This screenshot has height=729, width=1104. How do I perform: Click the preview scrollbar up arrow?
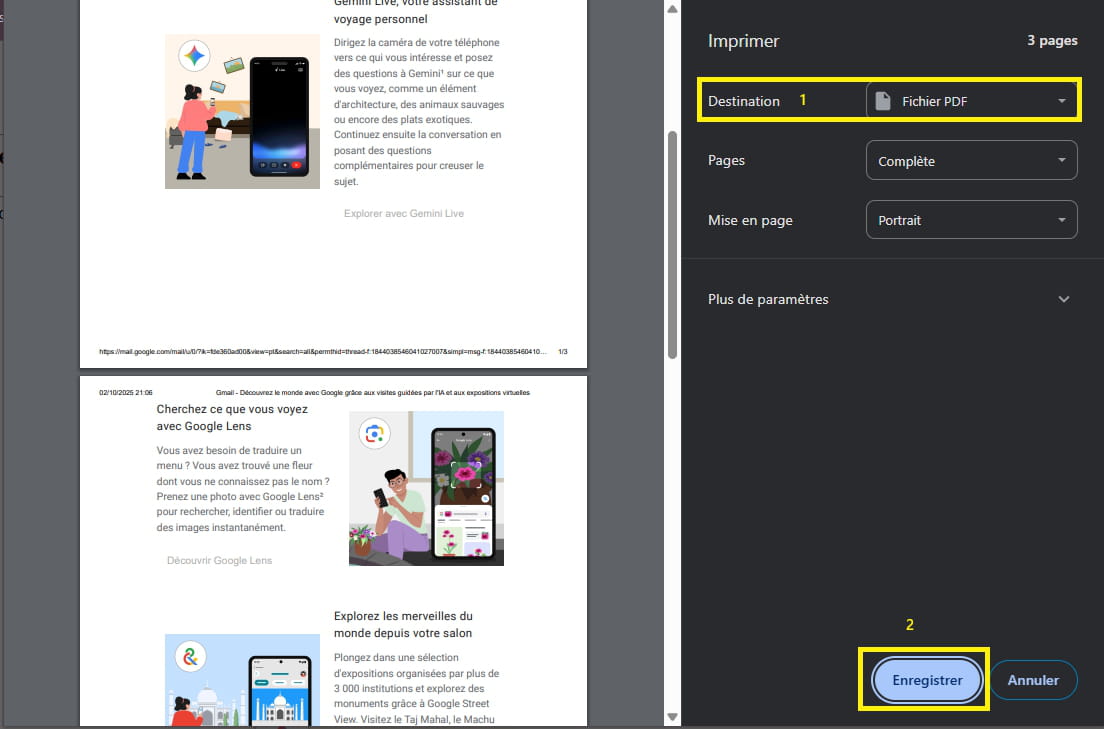tap(672, 9)
